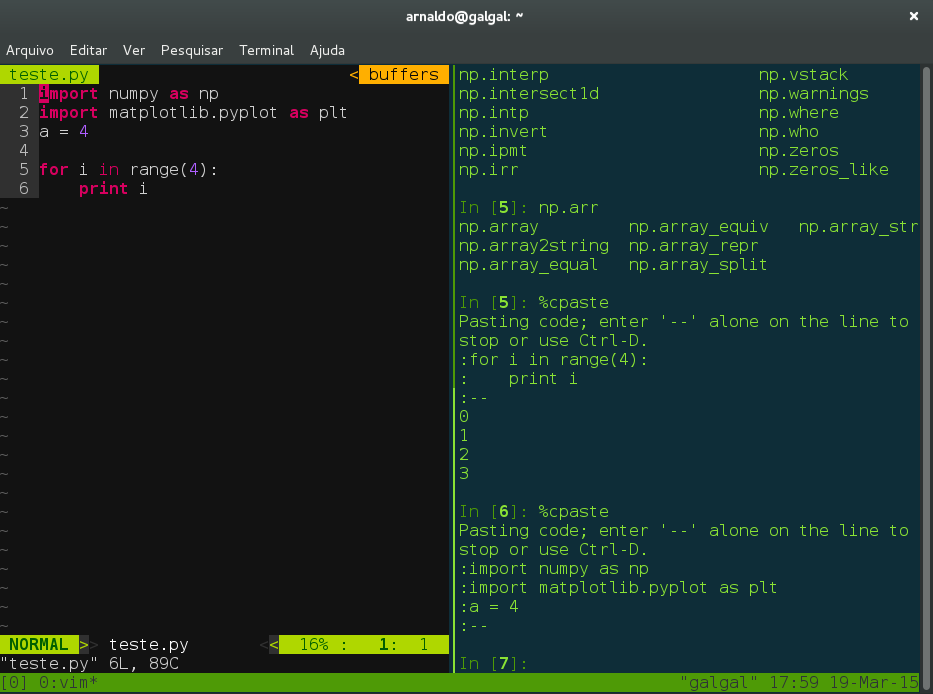This screenshot has width=933, height=694.
Task: Click the orange buffers badge in vim tabline
Action: pyautogui.click(x=403, y=74)
